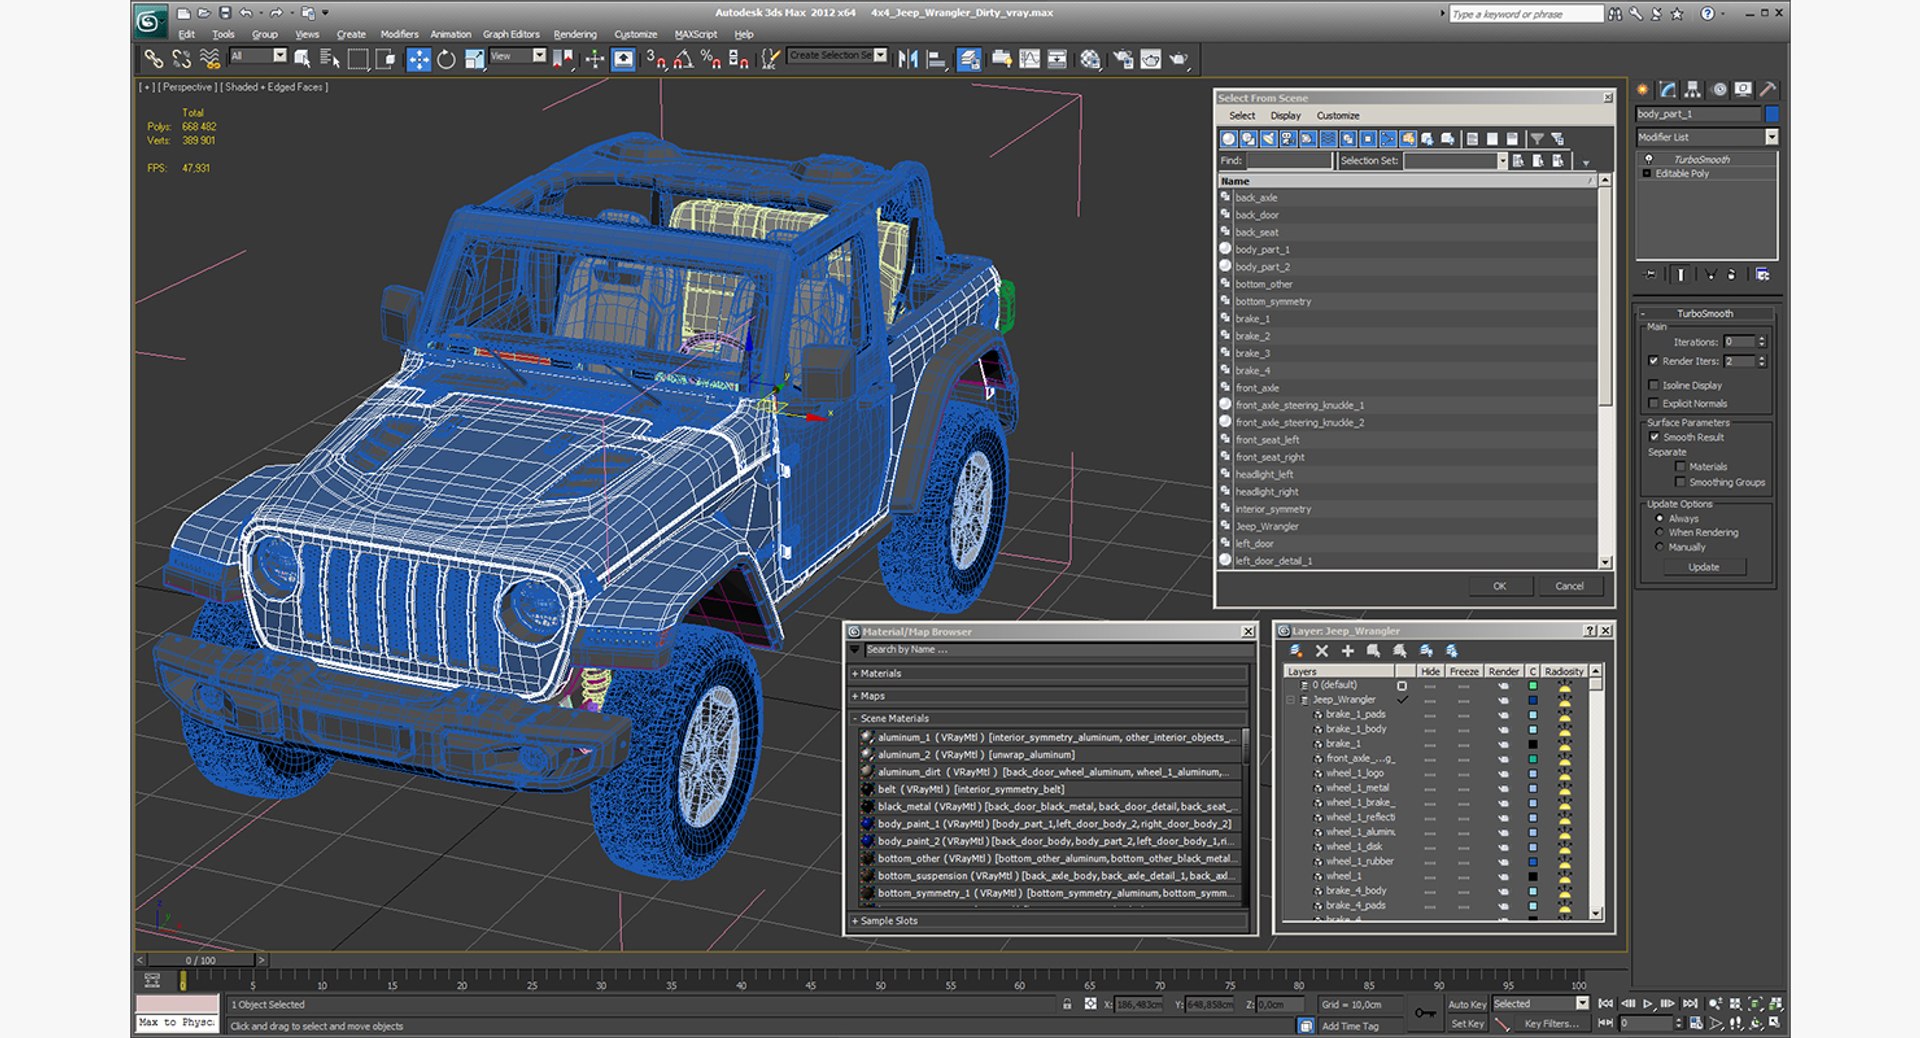Click the Align tool in main toolbar
The height and width of the screenshot is (1038, 1920).
coord(936,60)
